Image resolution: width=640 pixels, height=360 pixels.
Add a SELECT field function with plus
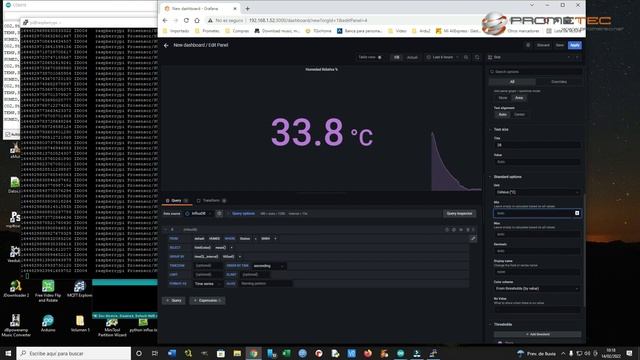pos(231,248)
